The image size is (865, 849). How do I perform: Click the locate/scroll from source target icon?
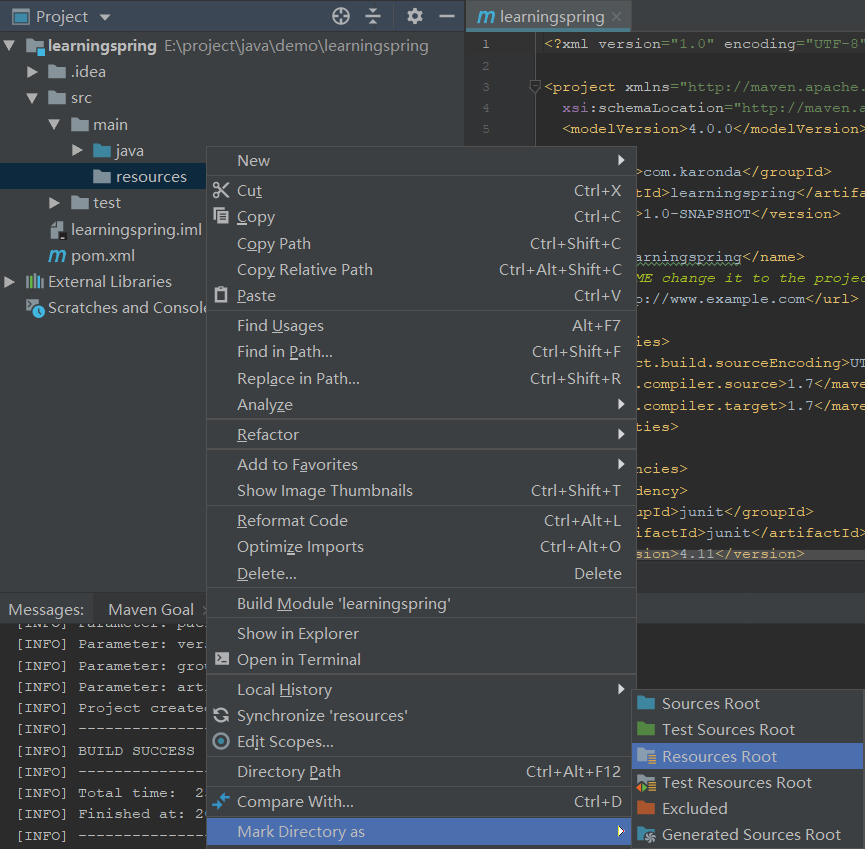[341, 16]
